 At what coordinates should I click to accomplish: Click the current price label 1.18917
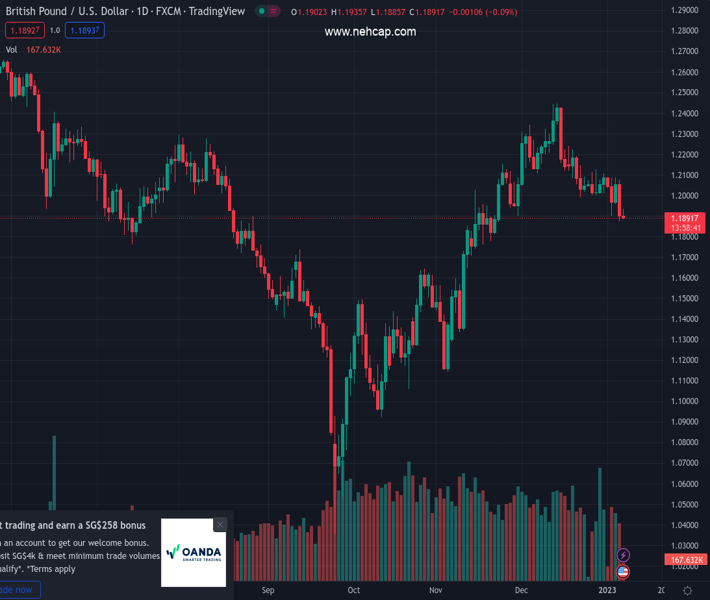(689, 217)
